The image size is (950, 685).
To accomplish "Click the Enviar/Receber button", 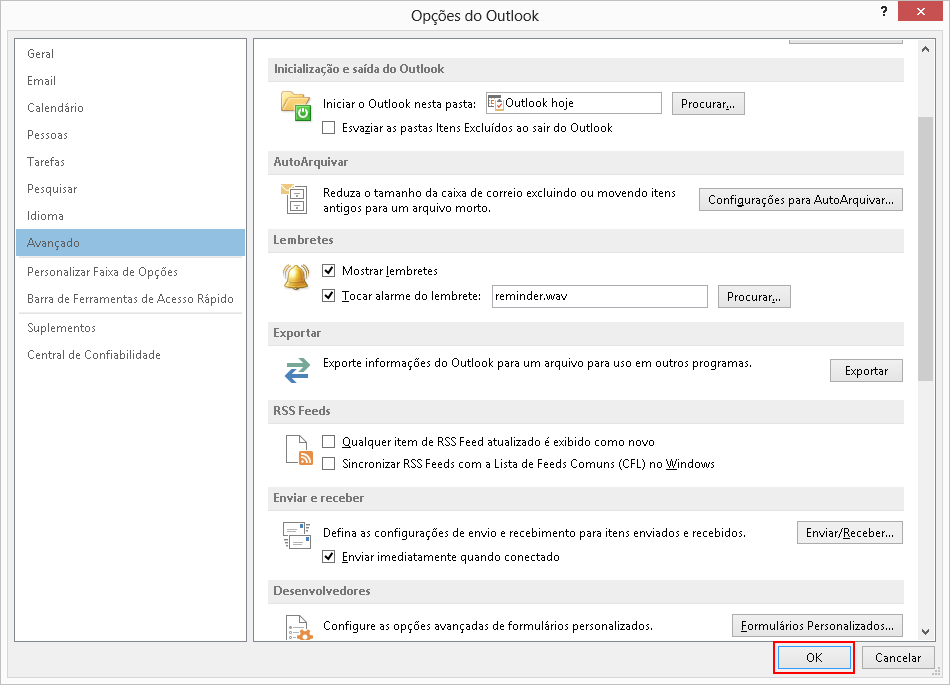I will (849, 533).
